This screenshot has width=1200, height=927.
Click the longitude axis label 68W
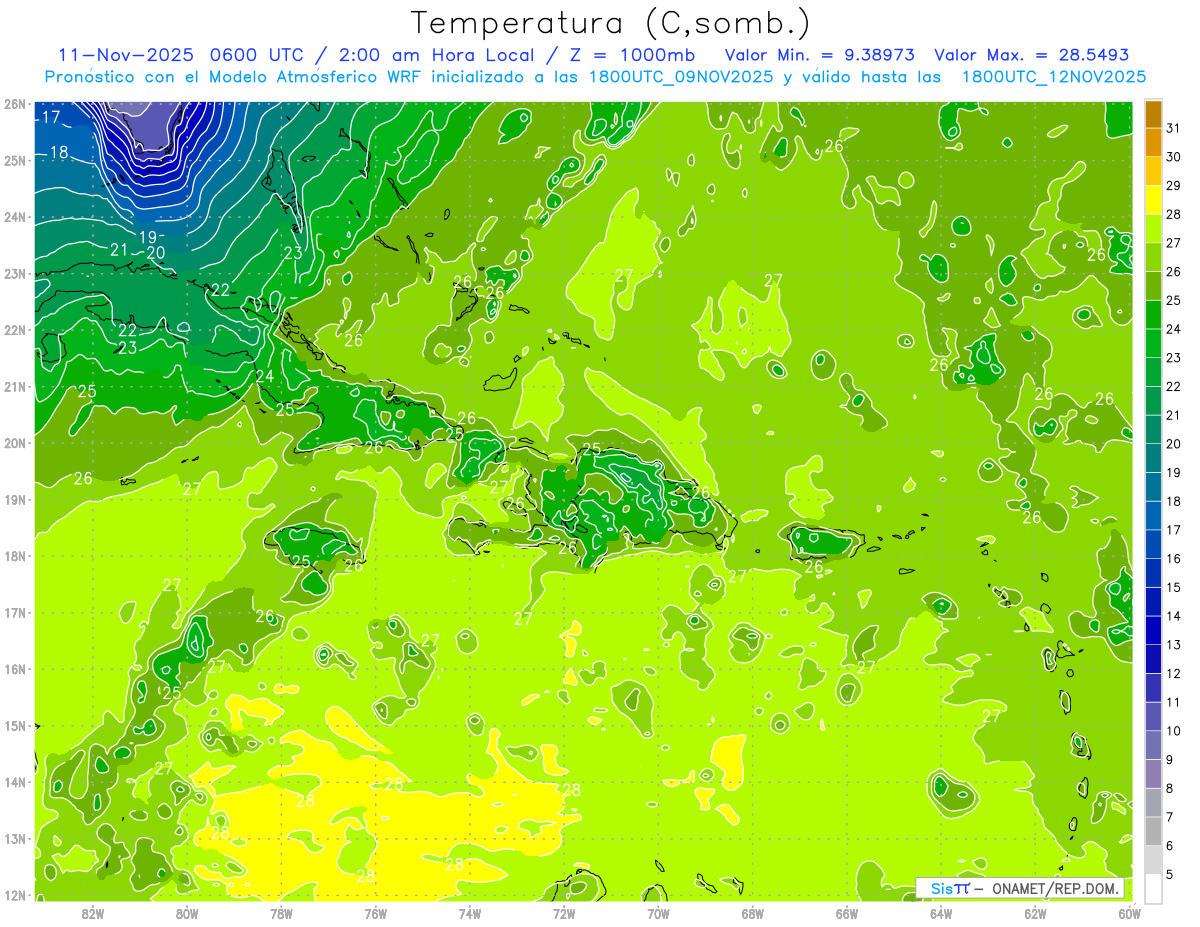click(x=752, y=913)
